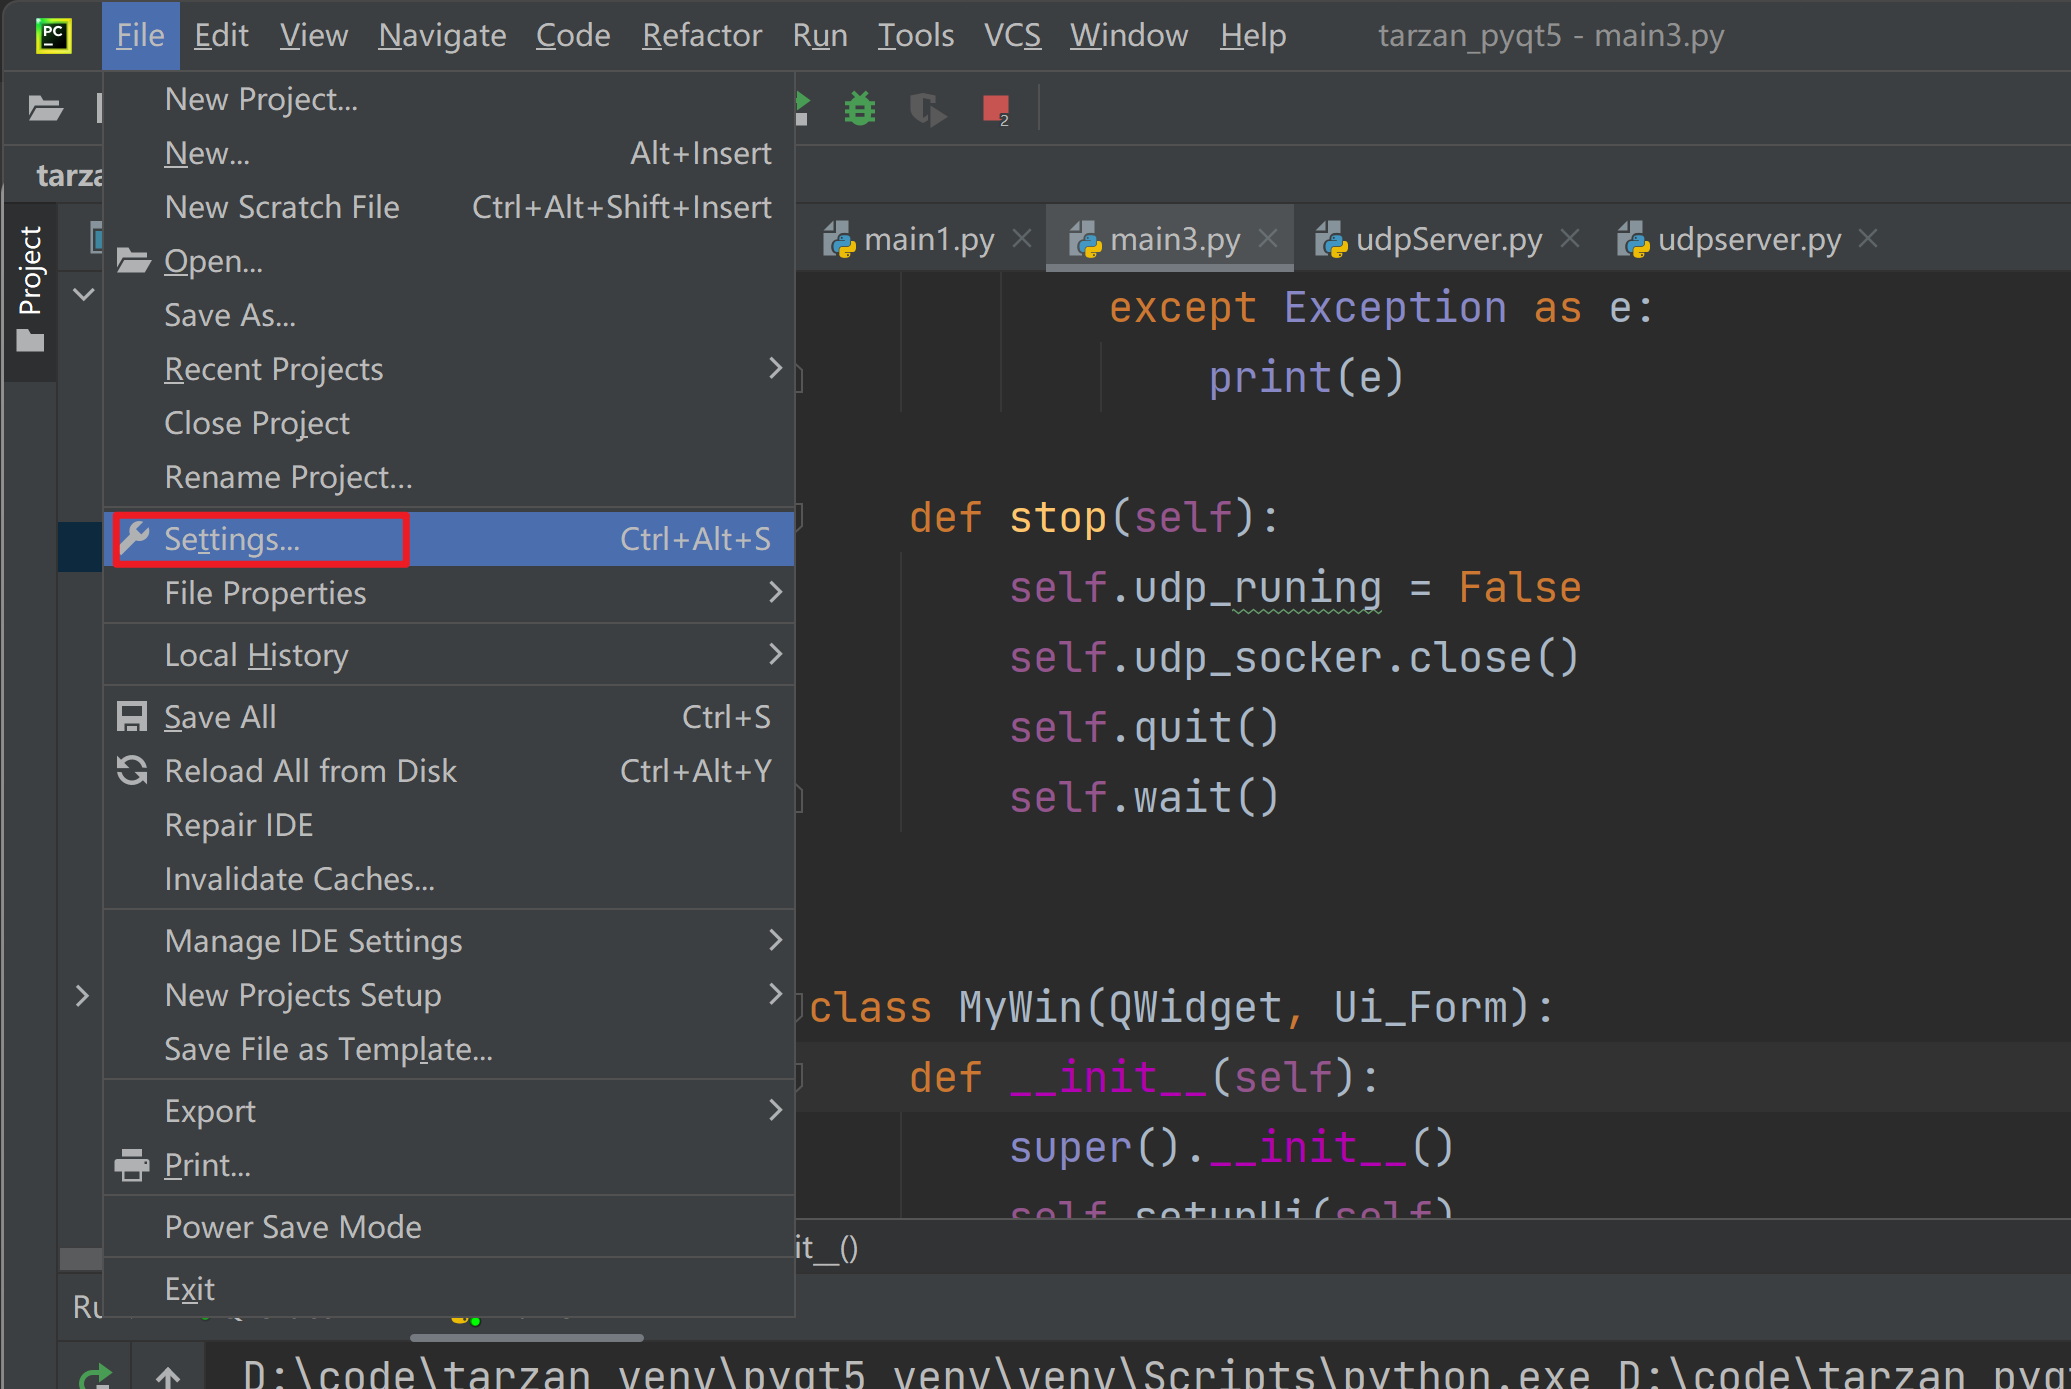Select Invalidate Caches... entry
The height and width of the screenshot is (1389, 2071).
point(449,879)
